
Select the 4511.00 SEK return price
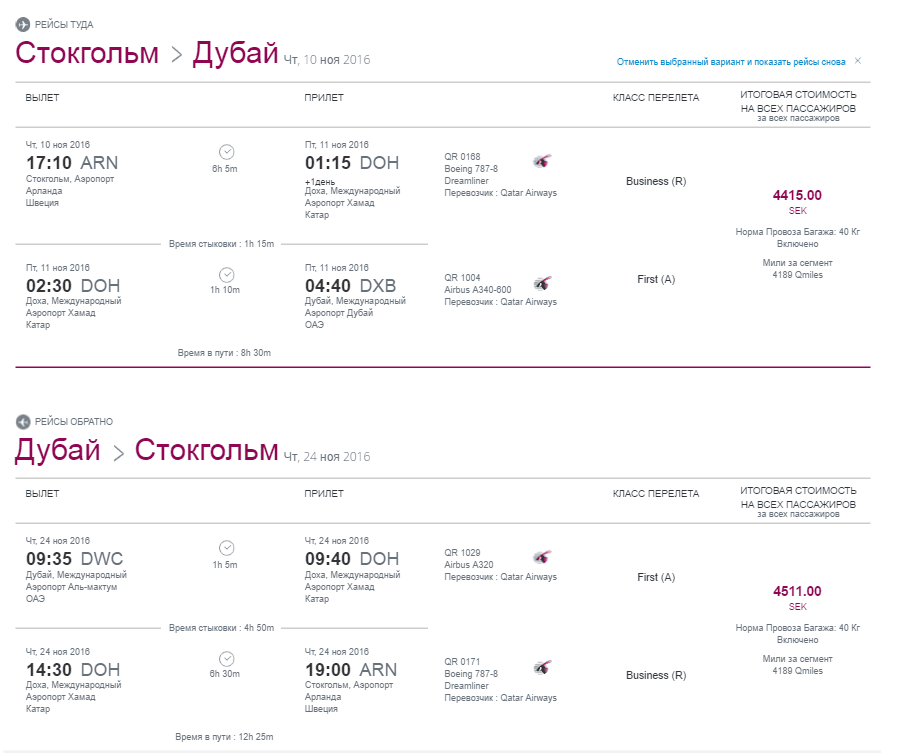coord(797,597)
